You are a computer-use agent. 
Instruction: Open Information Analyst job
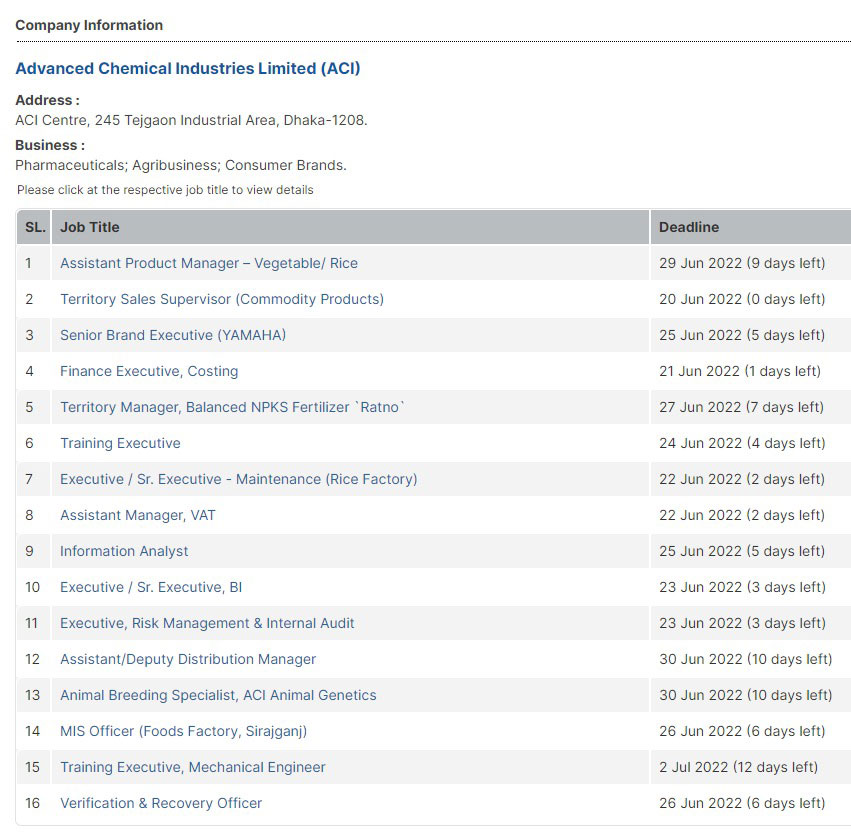click(124, 551)
